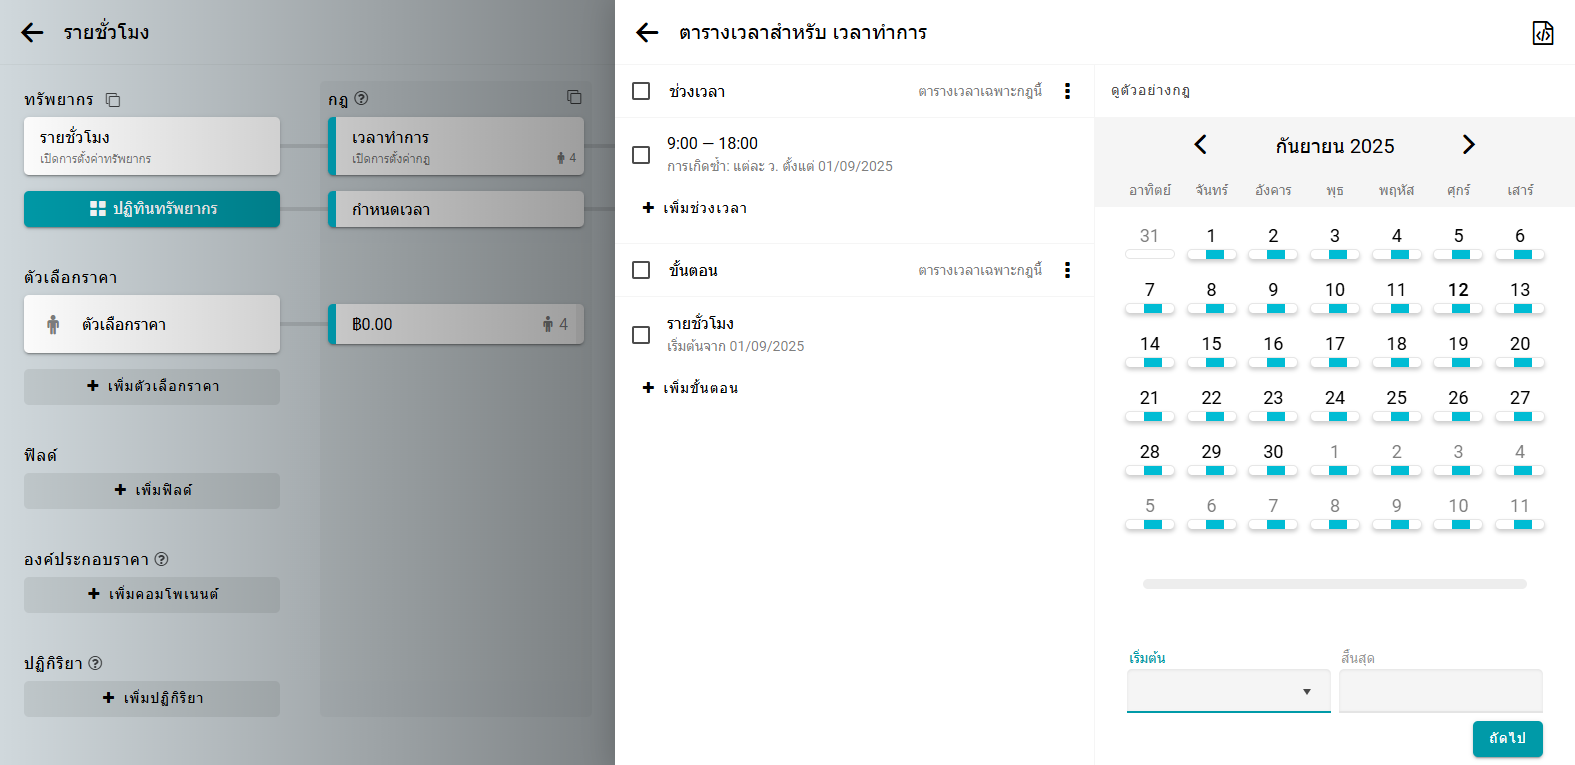This screenshot has width=1575, height=765.
Task: Go to previous month in calendar
Action: 1200,145
